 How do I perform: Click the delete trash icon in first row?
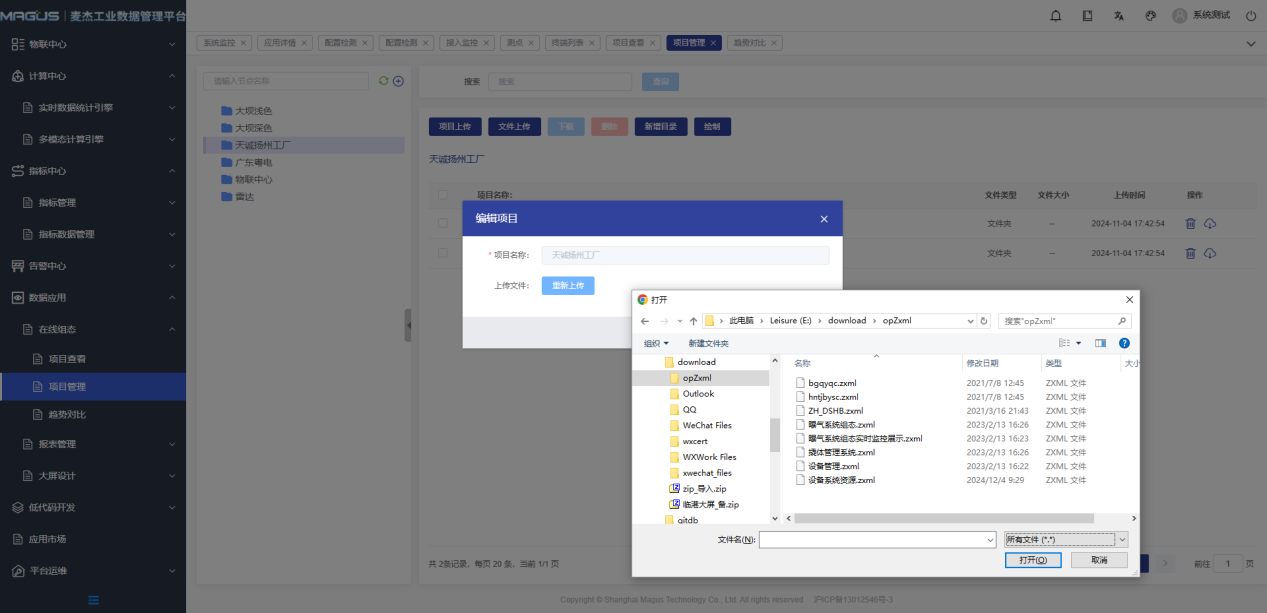1190,225
